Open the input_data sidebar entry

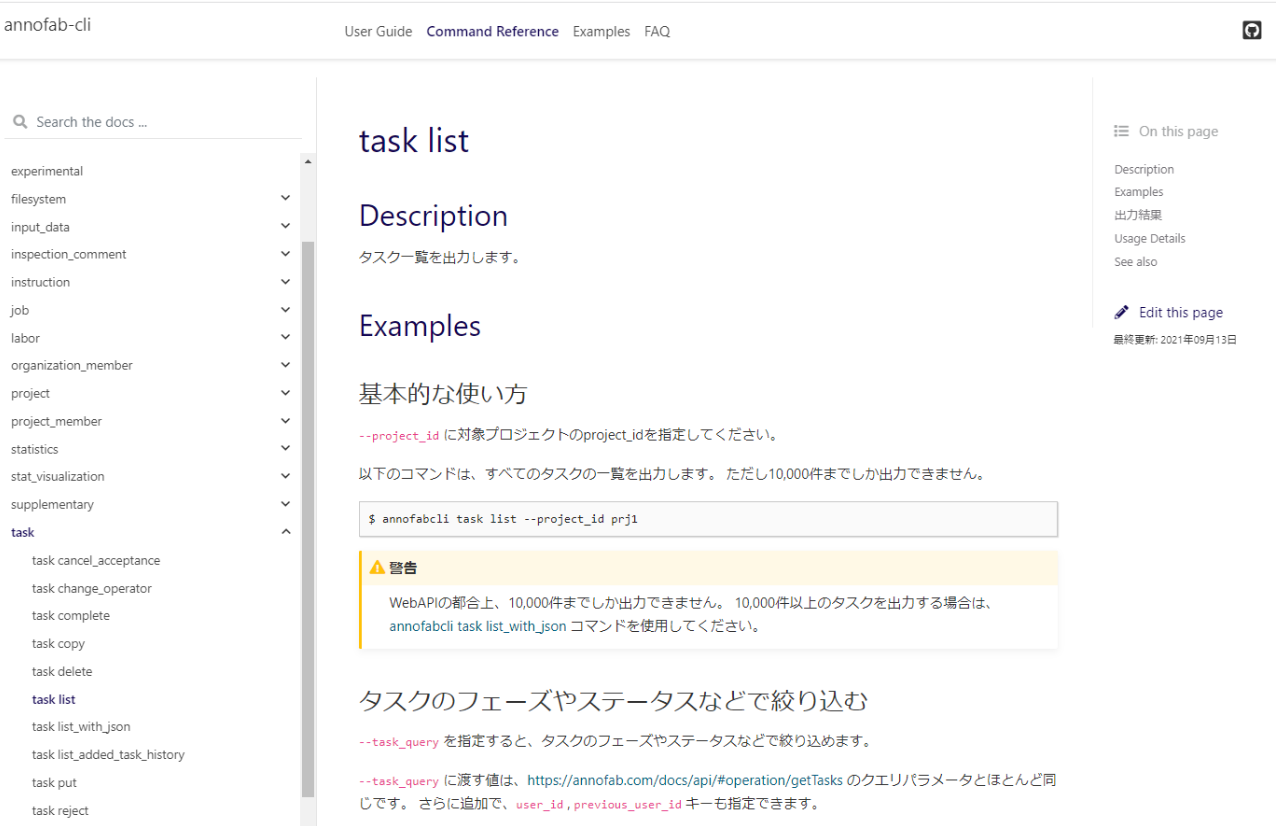[x=40, y=227]
